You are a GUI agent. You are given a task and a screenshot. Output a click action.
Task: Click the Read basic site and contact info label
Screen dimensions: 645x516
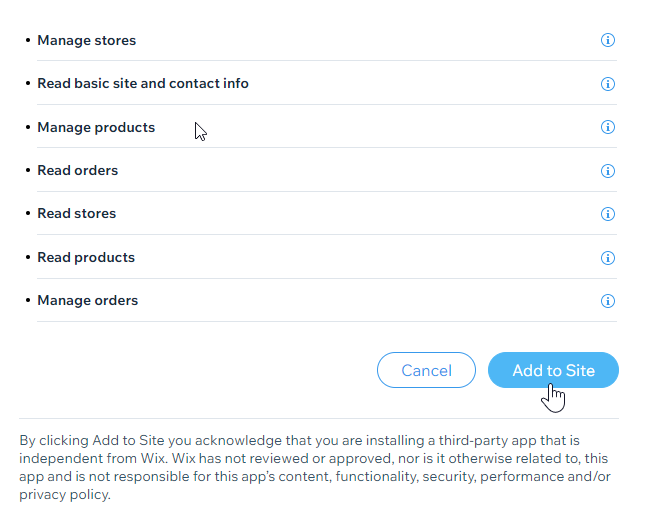click(143, 84)
